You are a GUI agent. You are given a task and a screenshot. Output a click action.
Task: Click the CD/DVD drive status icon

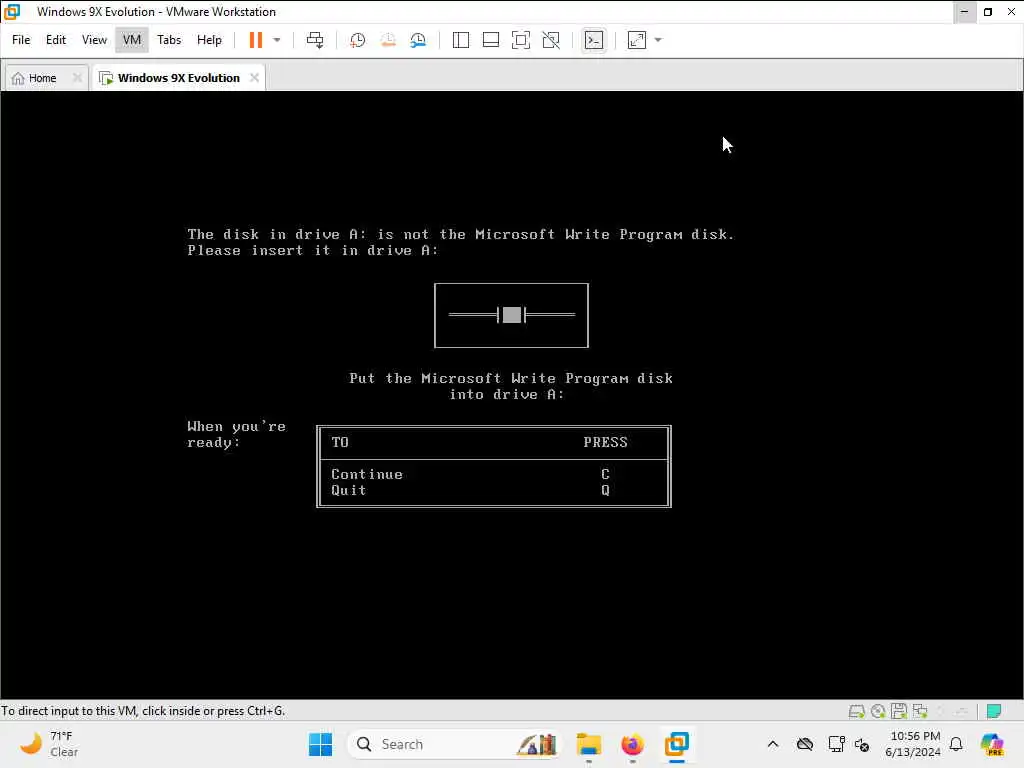pyautogui.click(x=878, y=711)
